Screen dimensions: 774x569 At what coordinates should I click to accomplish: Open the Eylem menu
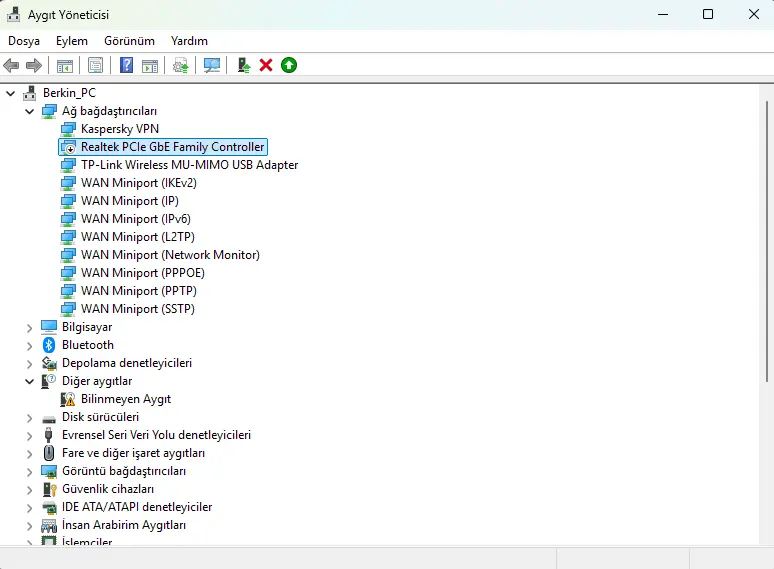pos(72,41)
